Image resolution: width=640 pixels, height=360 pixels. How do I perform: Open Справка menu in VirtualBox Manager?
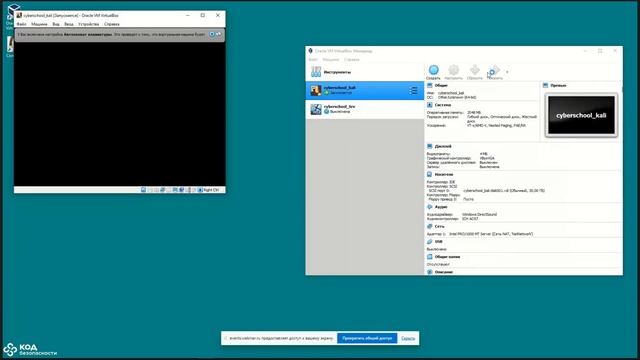pos(351,60)
